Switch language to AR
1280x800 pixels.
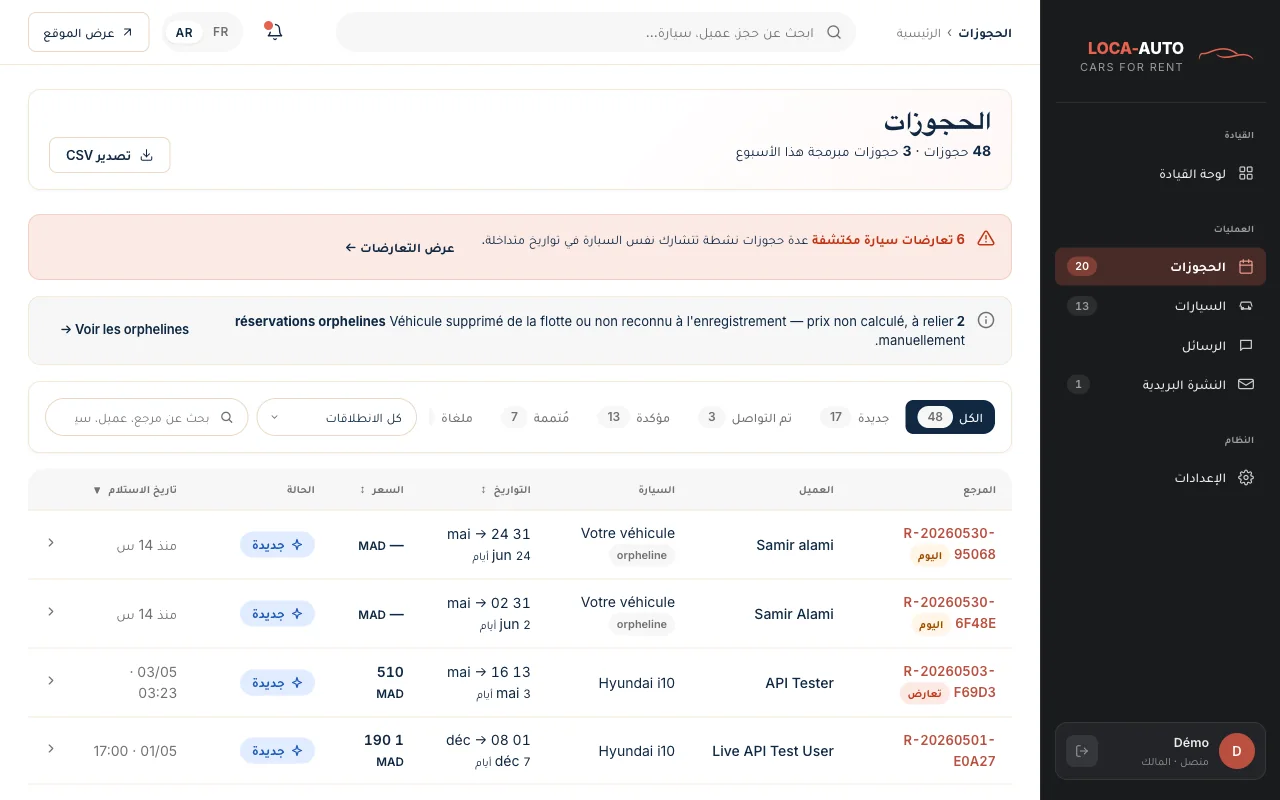coord(184,32)
